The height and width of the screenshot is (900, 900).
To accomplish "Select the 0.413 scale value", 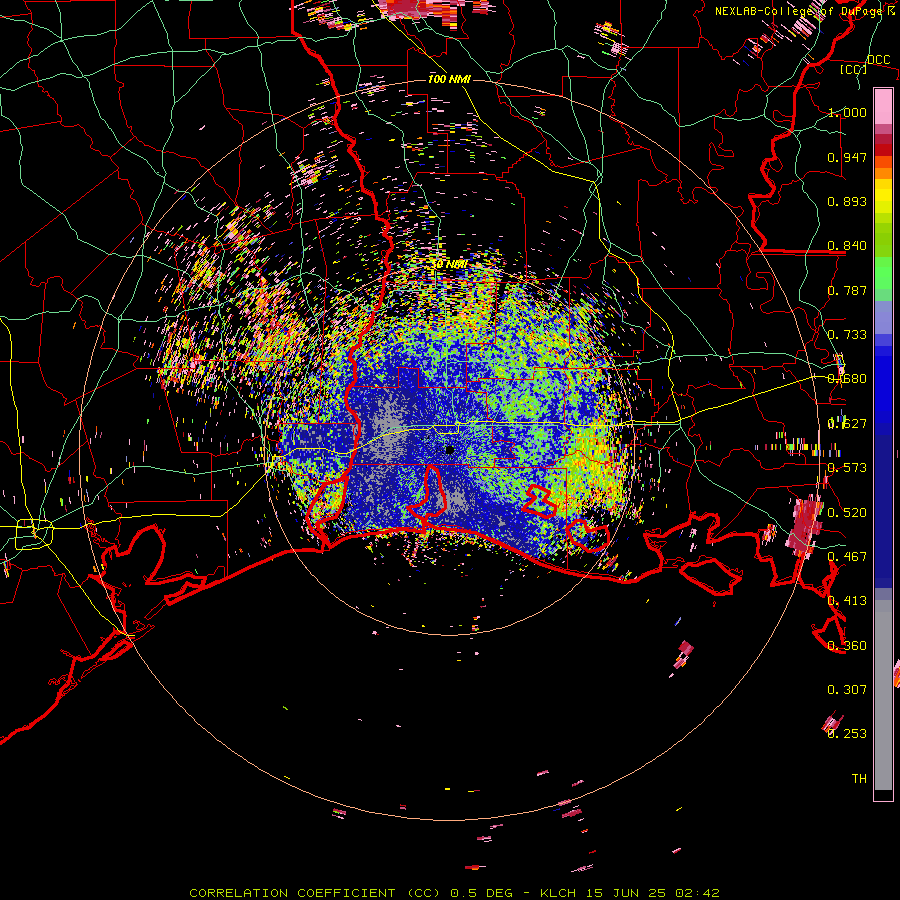I will click(847, 601).
